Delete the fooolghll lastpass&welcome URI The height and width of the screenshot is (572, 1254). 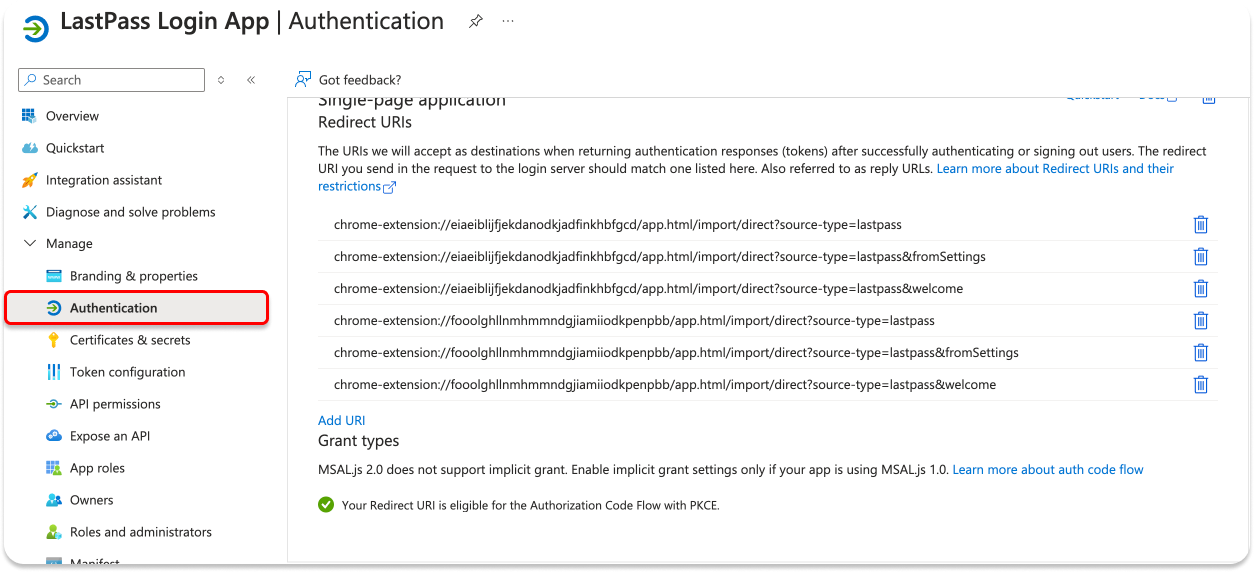pos(1201,385)
